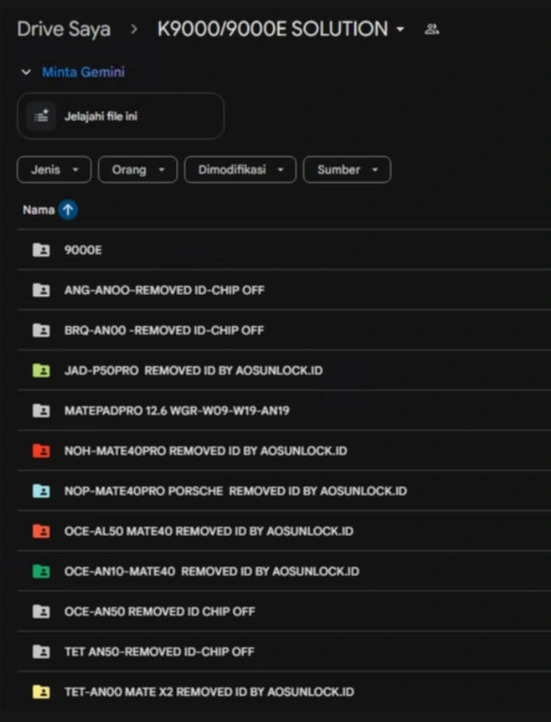Click green folder icon of JAD-P50PRO
Image resolution: width=551 pixels, height=722 pixels.
click(x=41, y=370)
